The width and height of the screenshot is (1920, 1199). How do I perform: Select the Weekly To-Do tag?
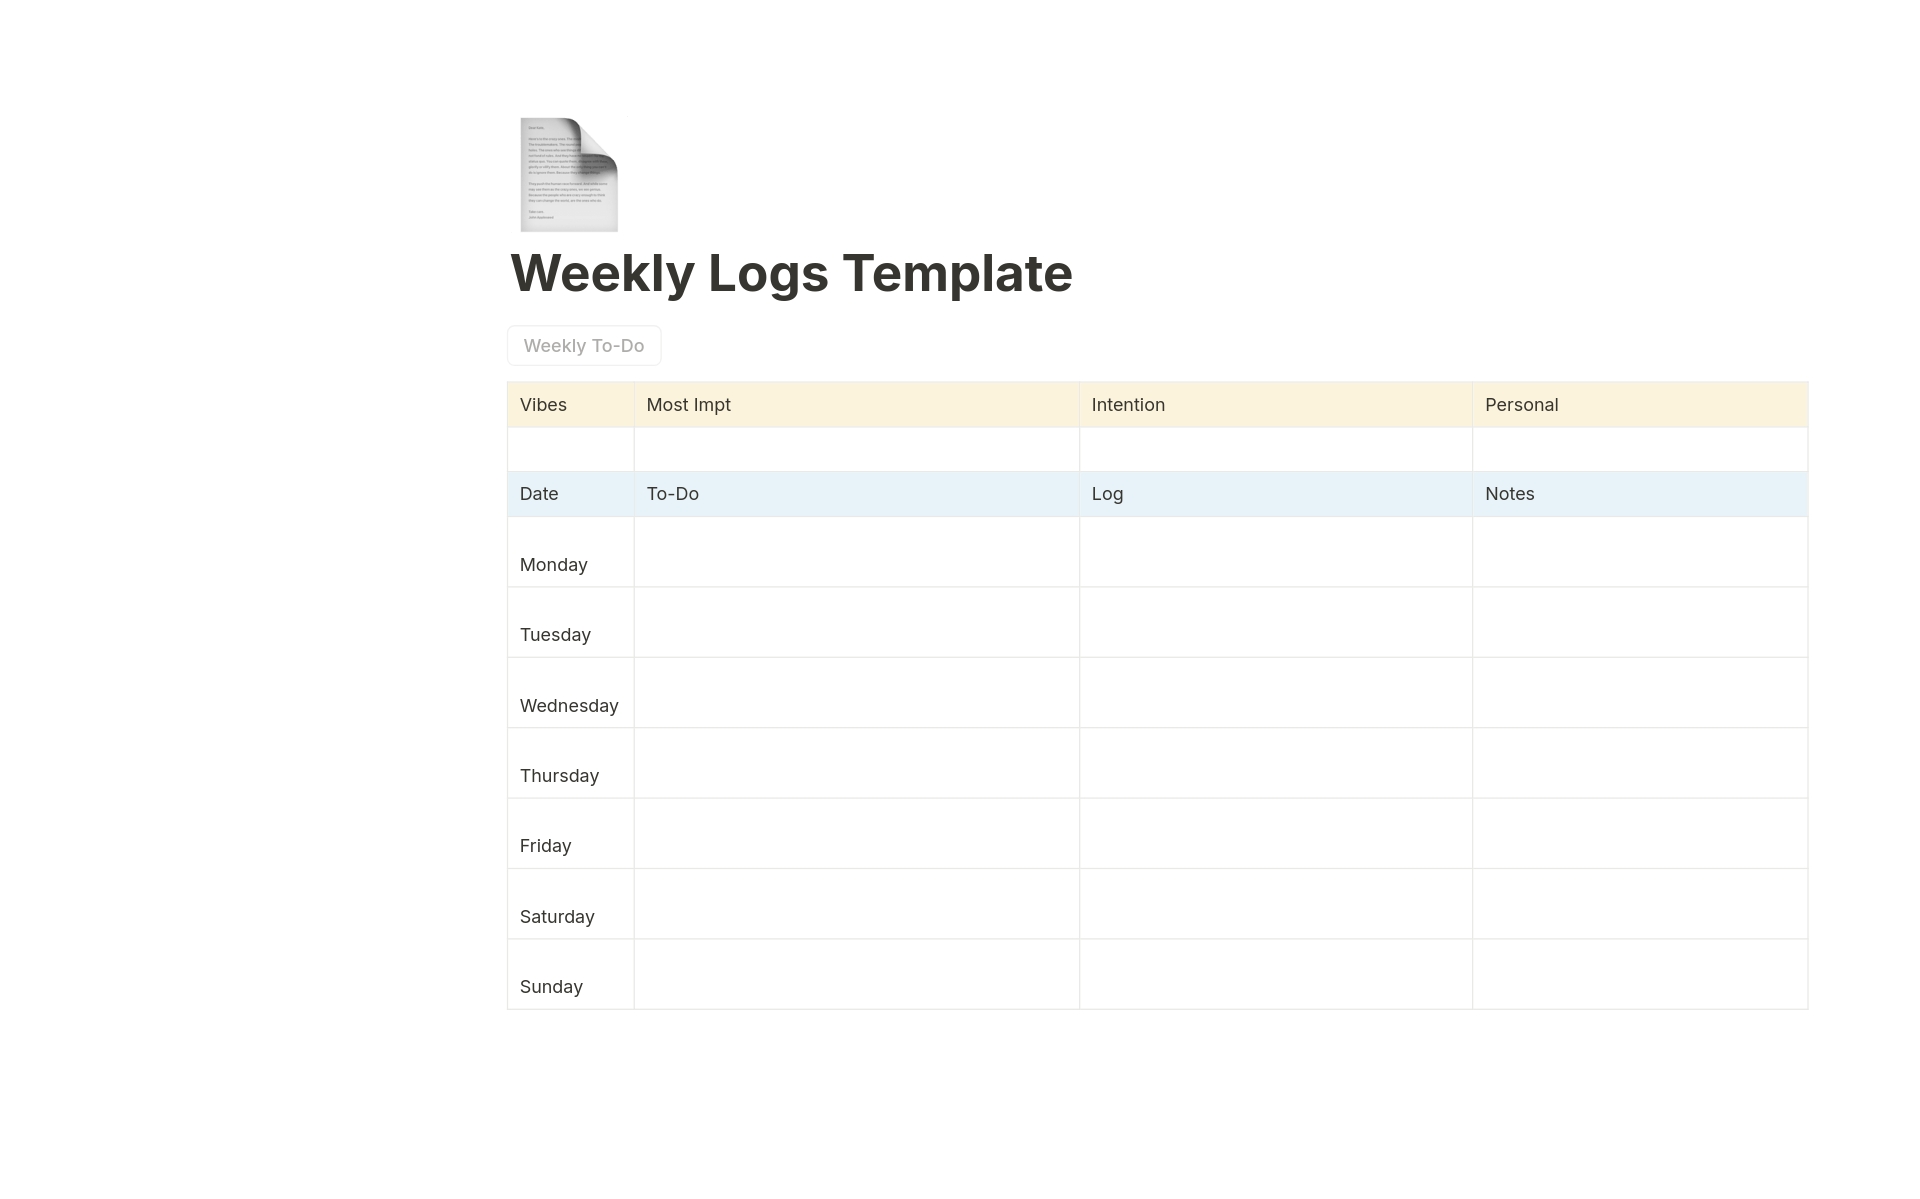(x=583, y=345)
